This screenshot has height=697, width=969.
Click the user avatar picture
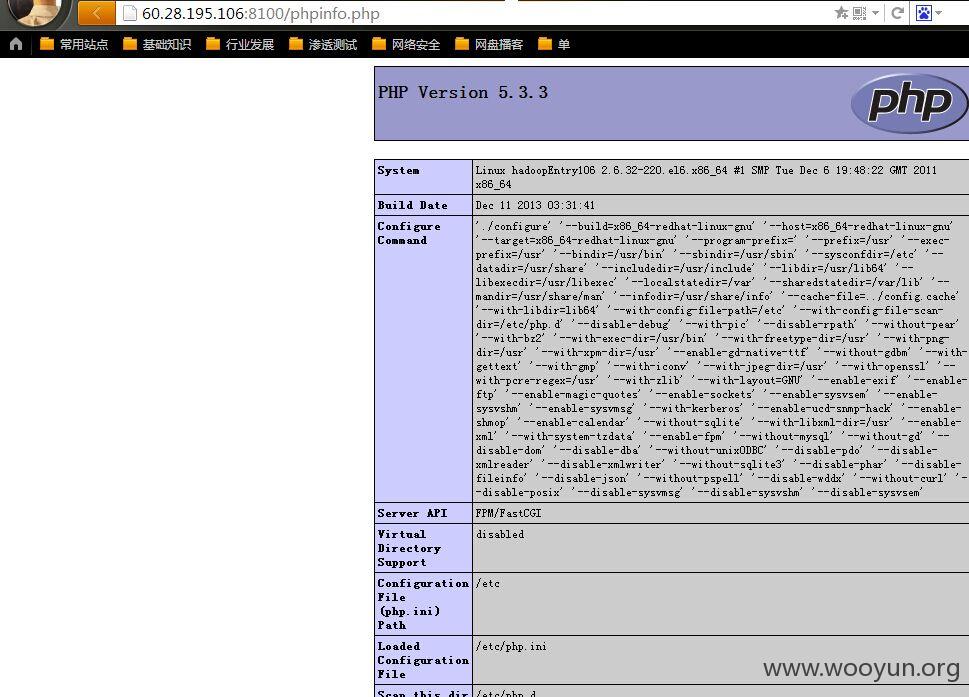coord(35,12)
